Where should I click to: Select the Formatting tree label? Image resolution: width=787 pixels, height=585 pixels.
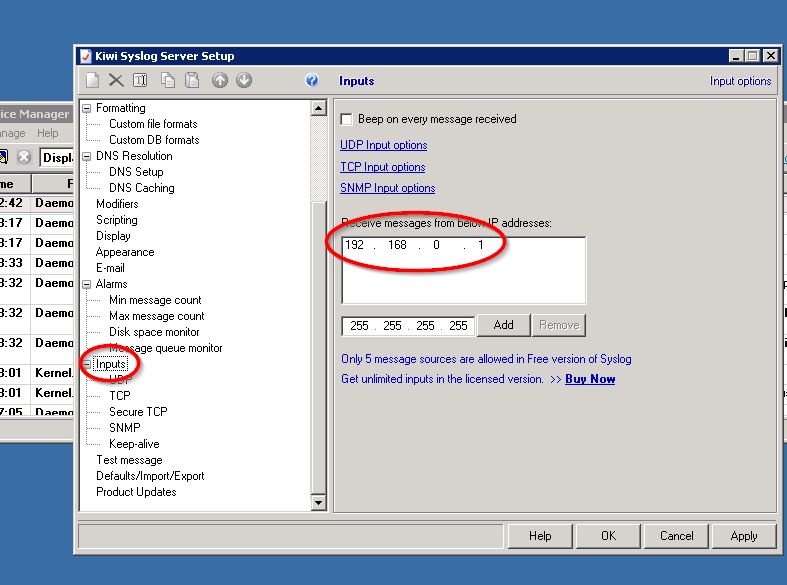coord(120,108)
